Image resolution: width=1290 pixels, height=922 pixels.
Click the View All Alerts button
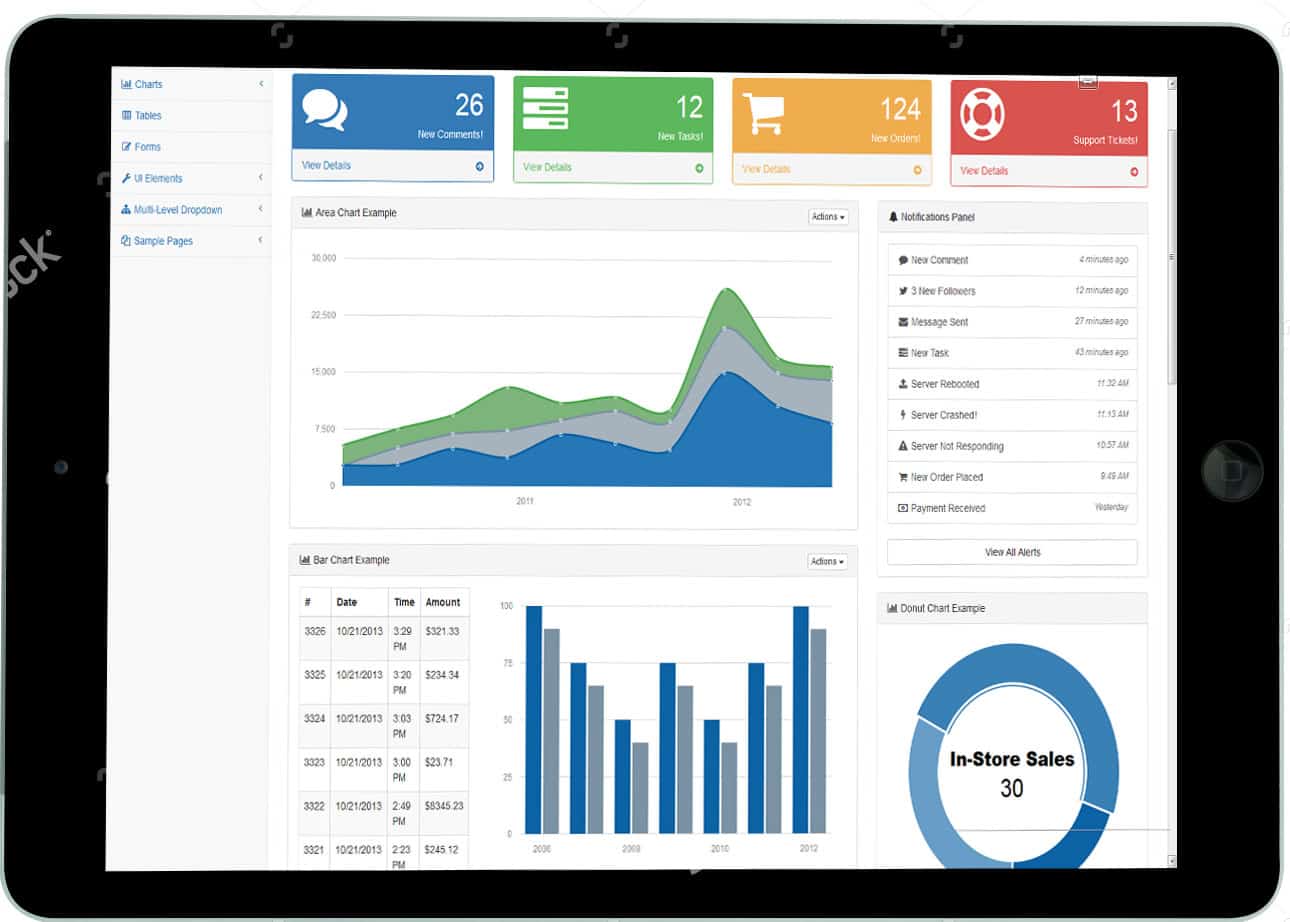pyautogui.click(x=1012, y=552)
